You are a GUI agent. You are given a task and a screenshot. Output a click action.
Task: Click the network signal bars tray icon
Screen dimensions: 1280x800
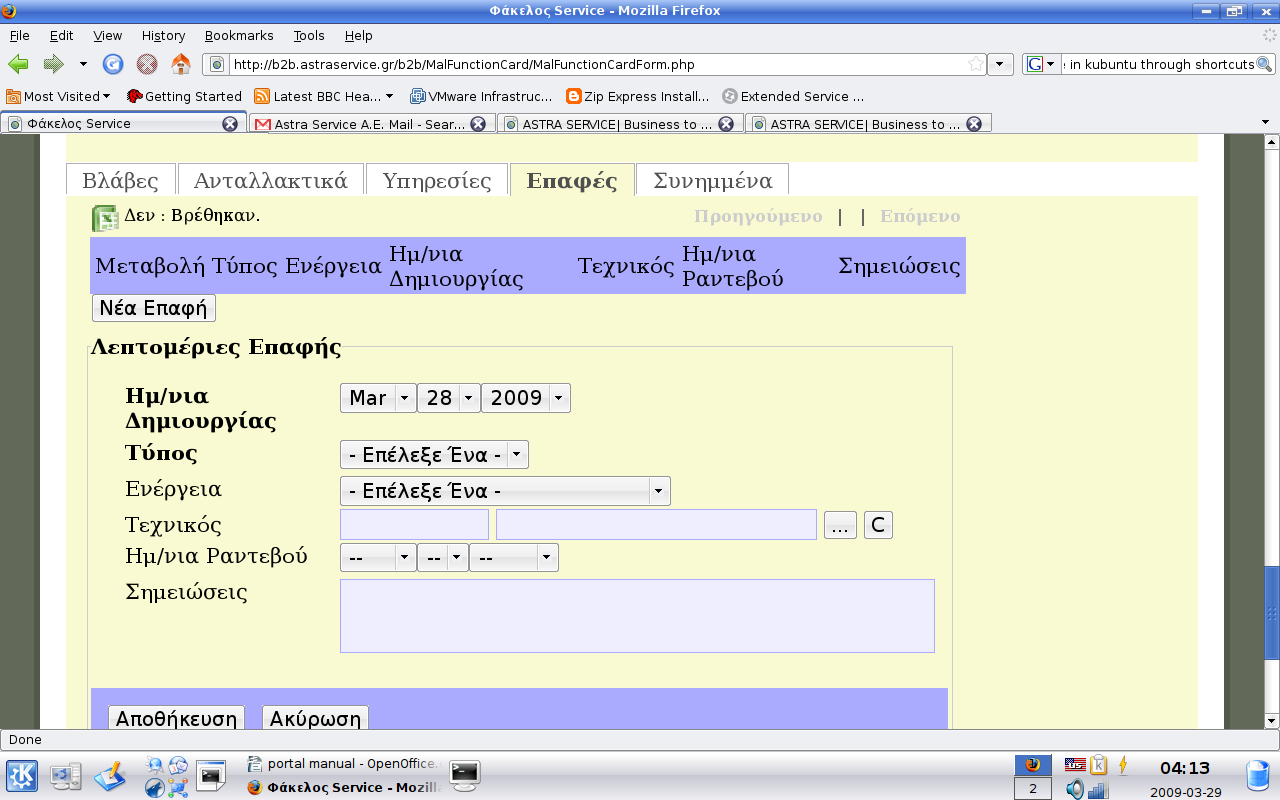click(x=1098, y=790)
